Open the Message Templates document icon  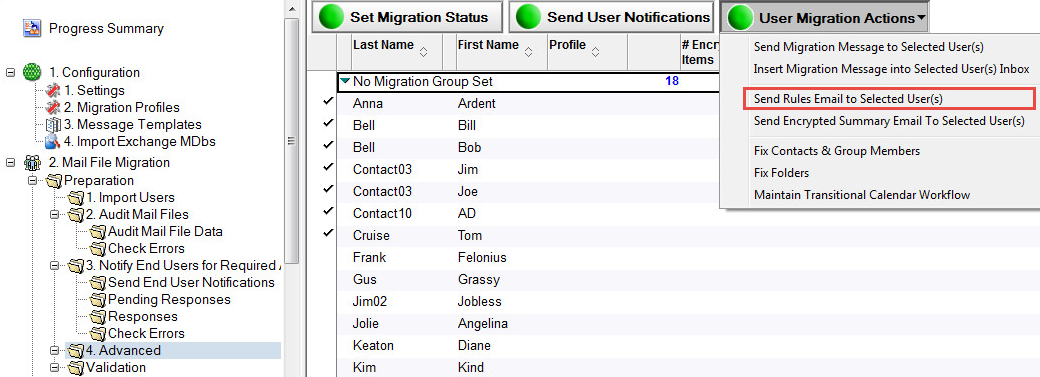pyautogui.click(x=52, y=125)
